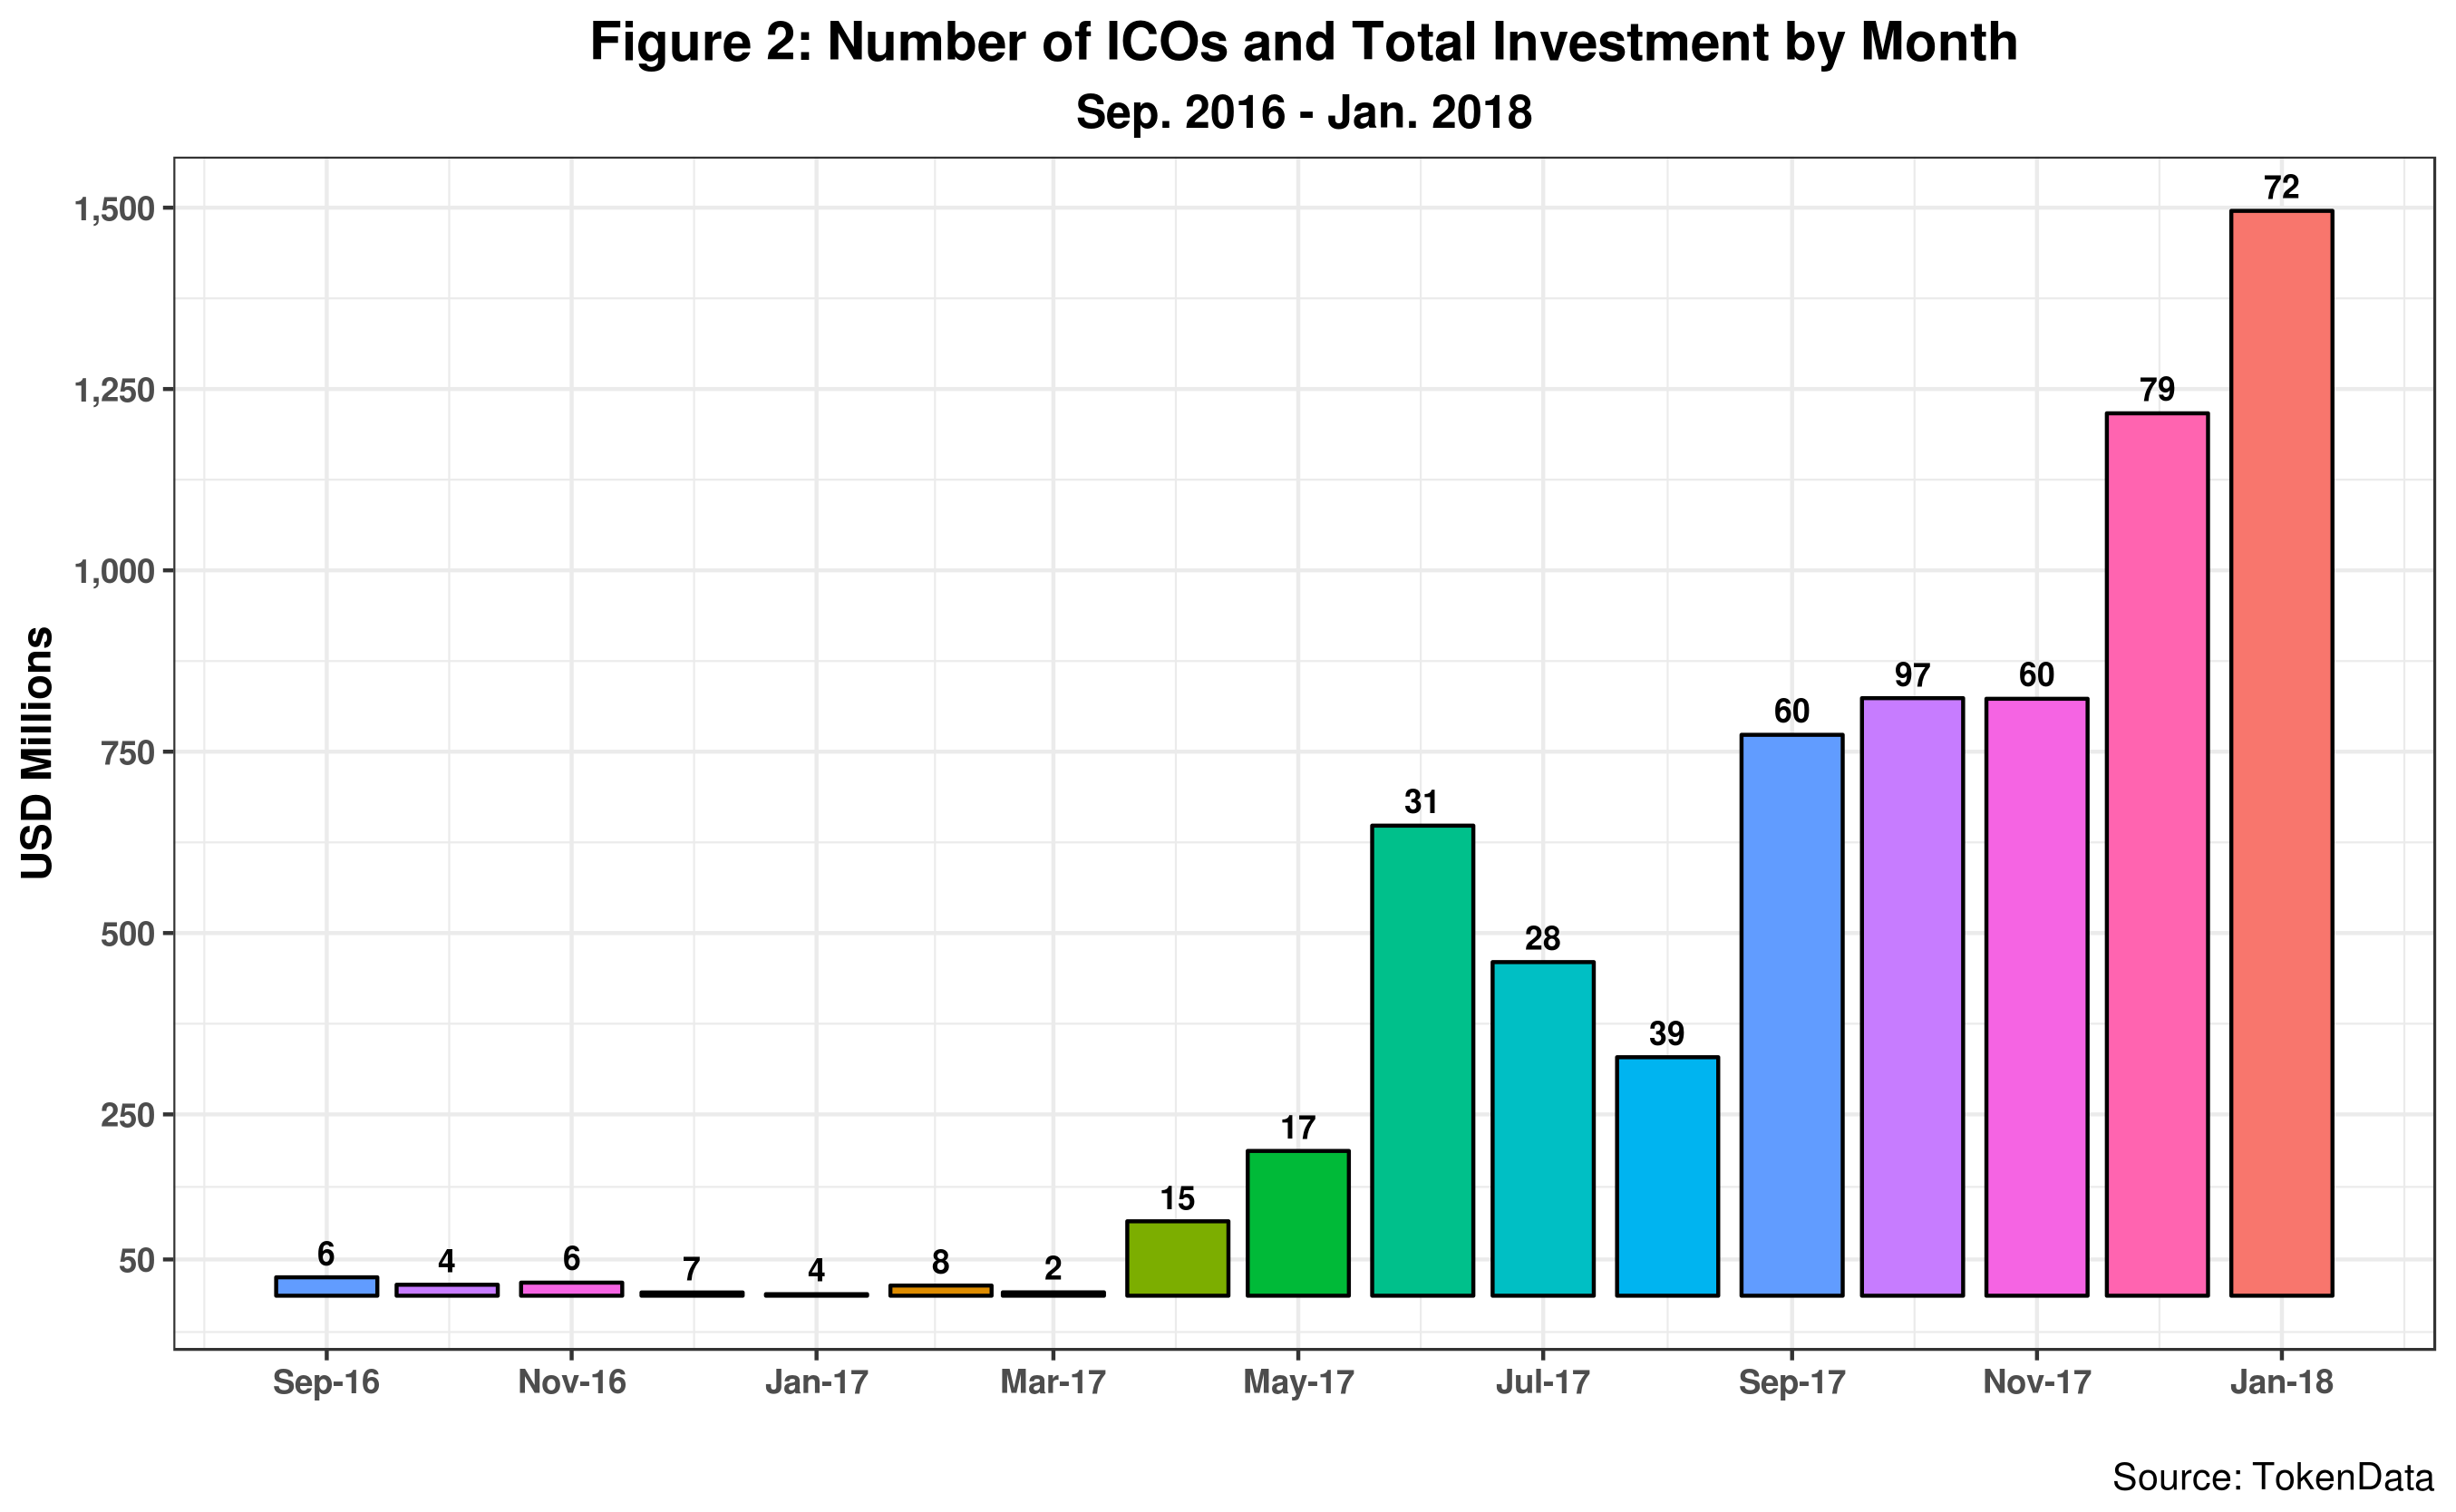Click the 'Mar-17' x-axis label
This screenshot has width=2456, height=1512.
(1053, 1382)
